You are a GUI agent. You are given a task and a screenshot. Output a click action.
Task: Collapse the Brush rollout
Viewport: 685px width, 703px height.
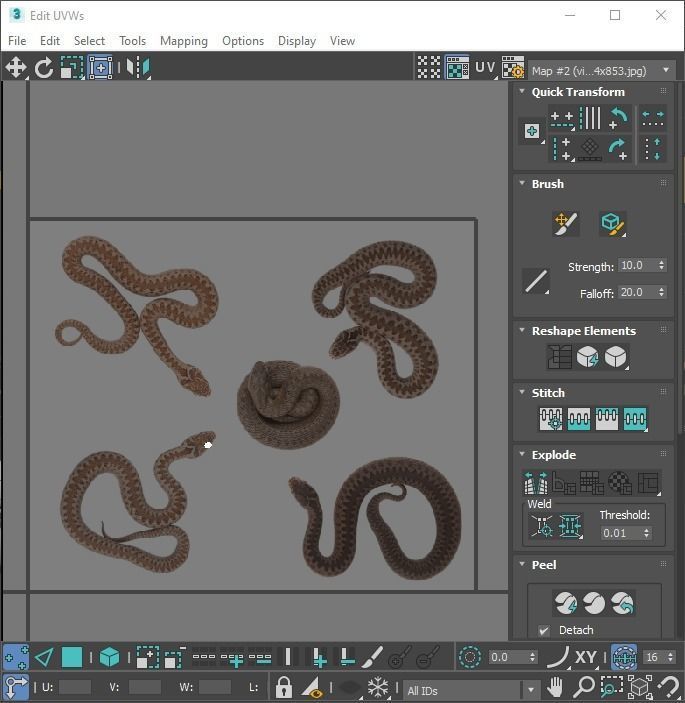[x=522, y=183]
